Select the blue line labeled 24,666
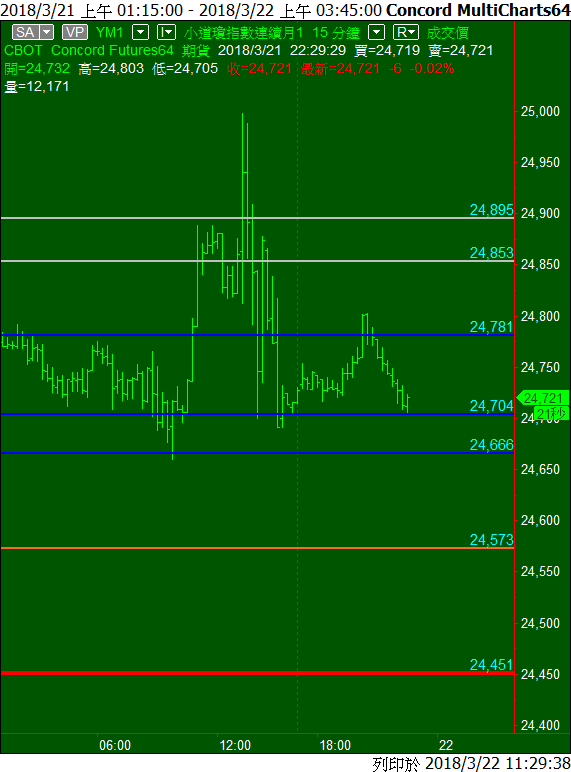 coord(257,453)
